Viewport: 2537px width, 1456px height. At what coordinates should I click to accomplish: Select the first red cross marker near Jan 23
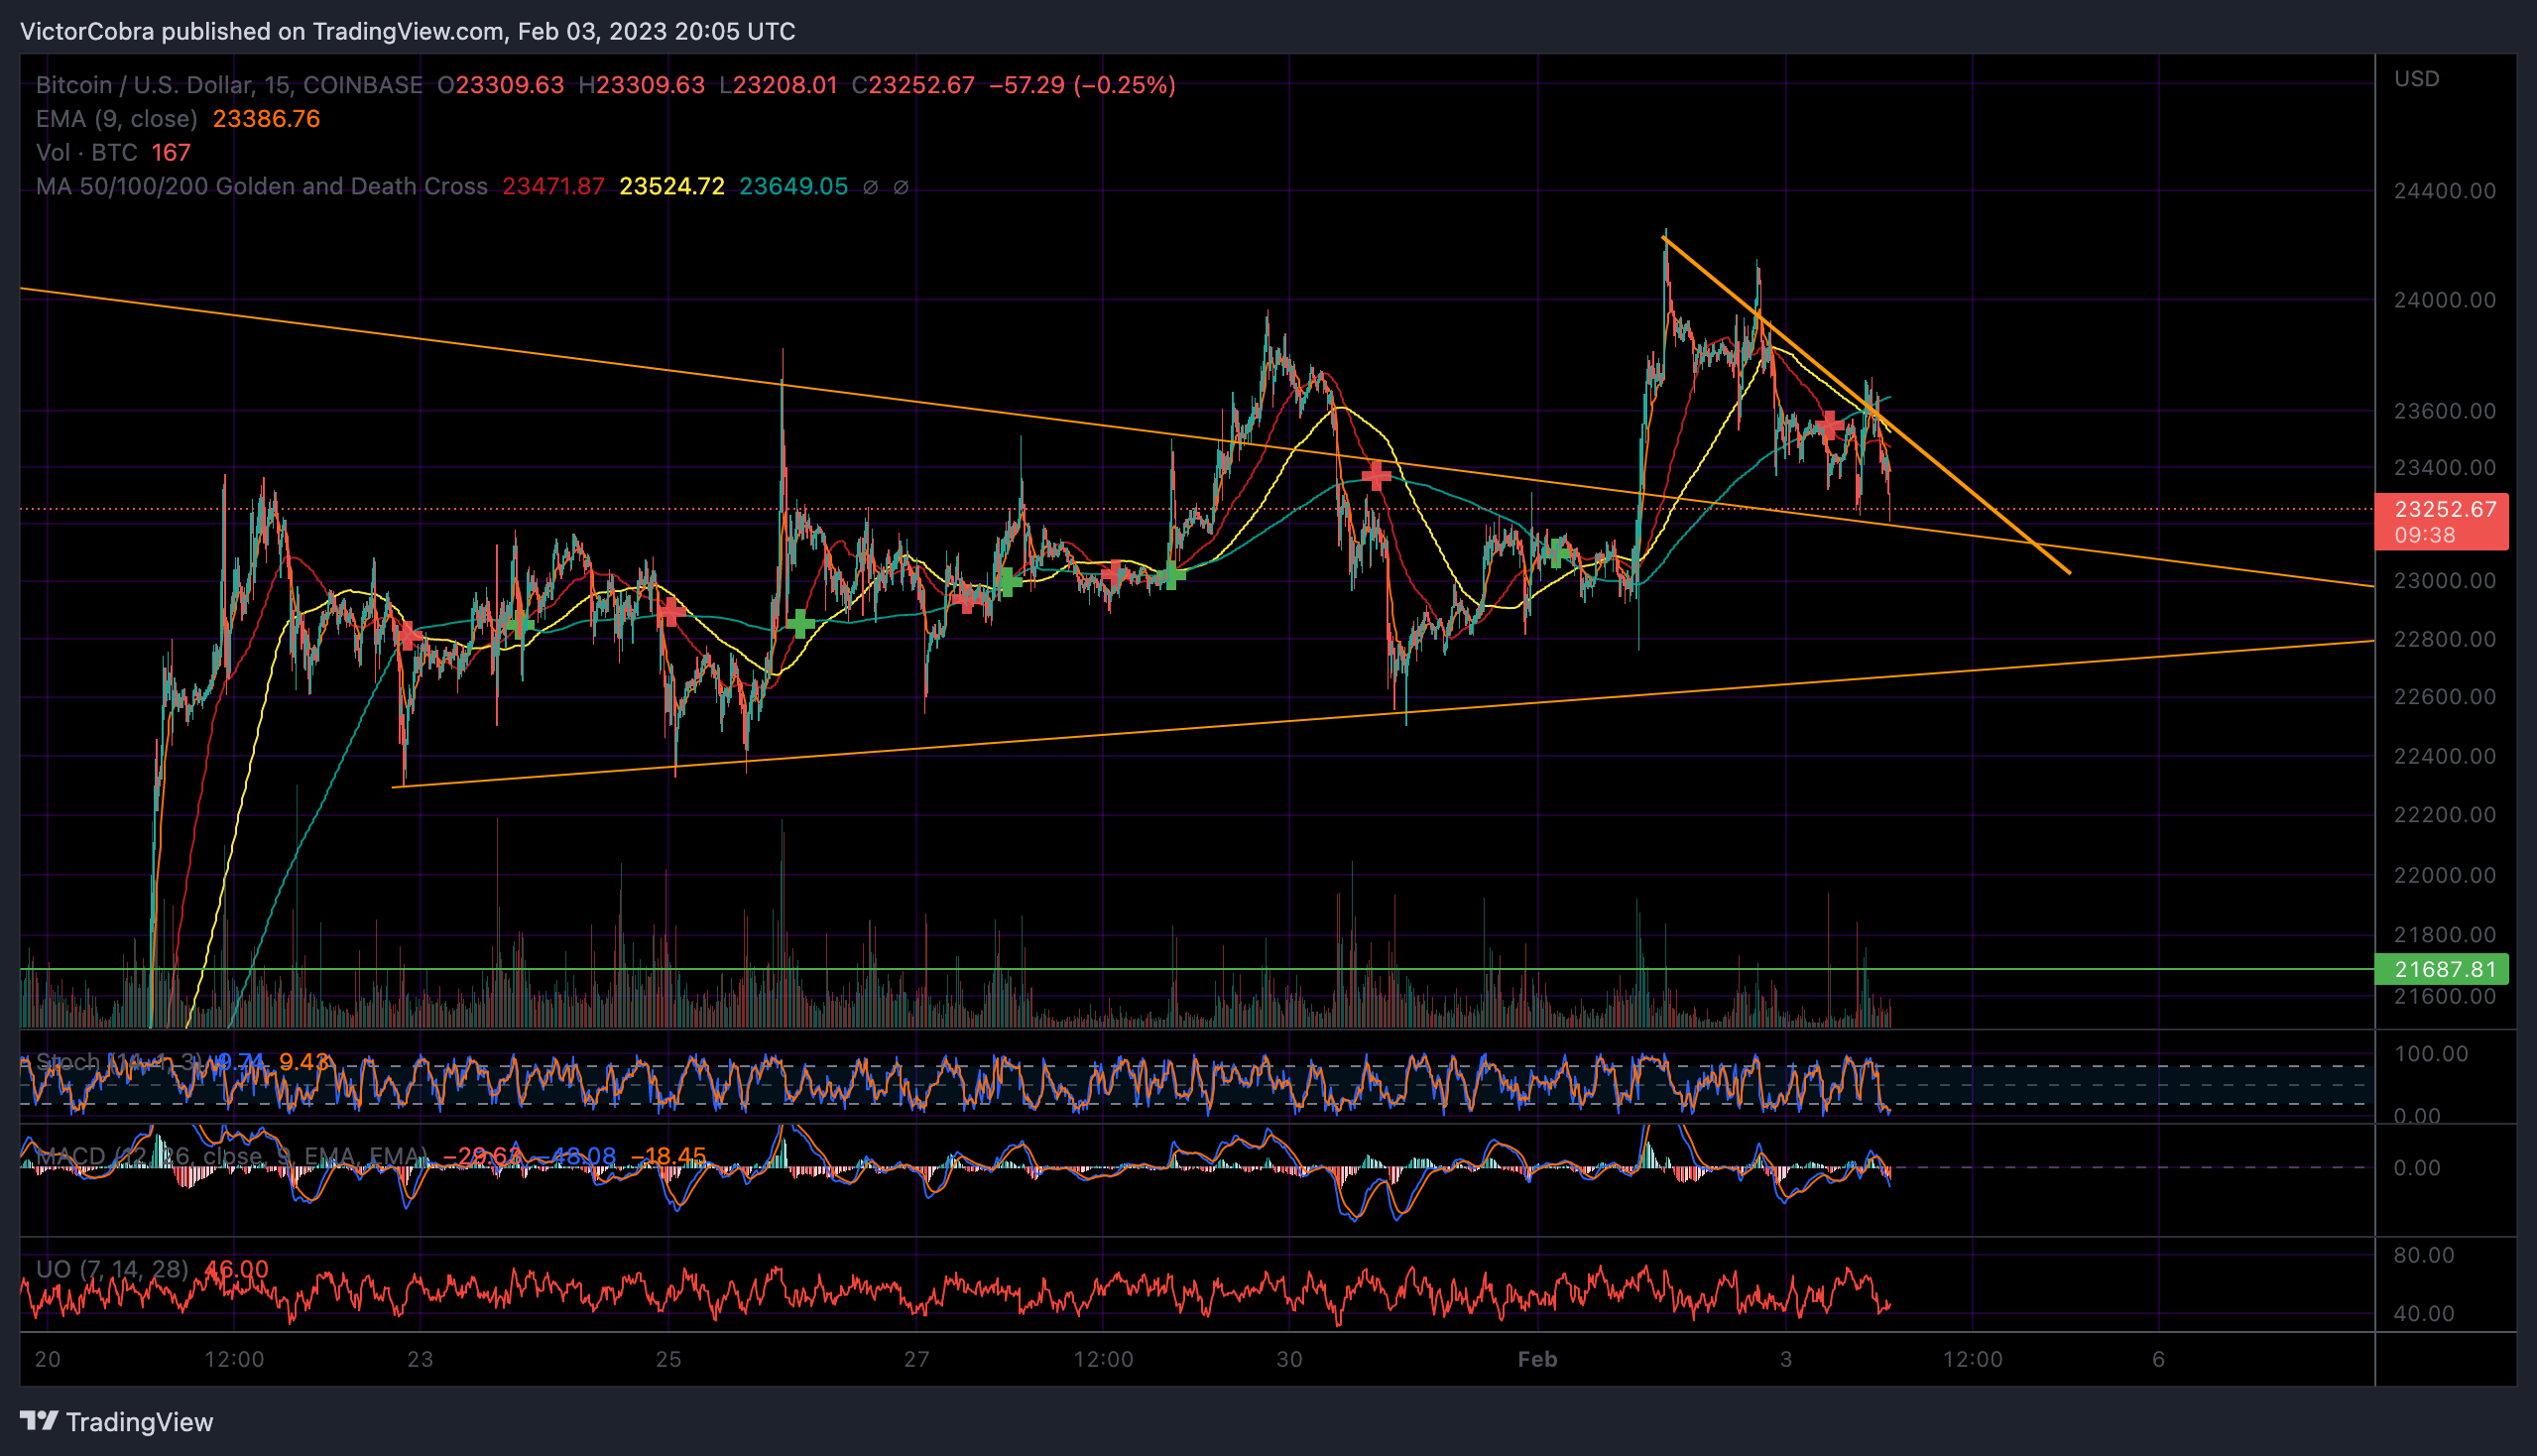pyautogui.click(x=407, y=635)
